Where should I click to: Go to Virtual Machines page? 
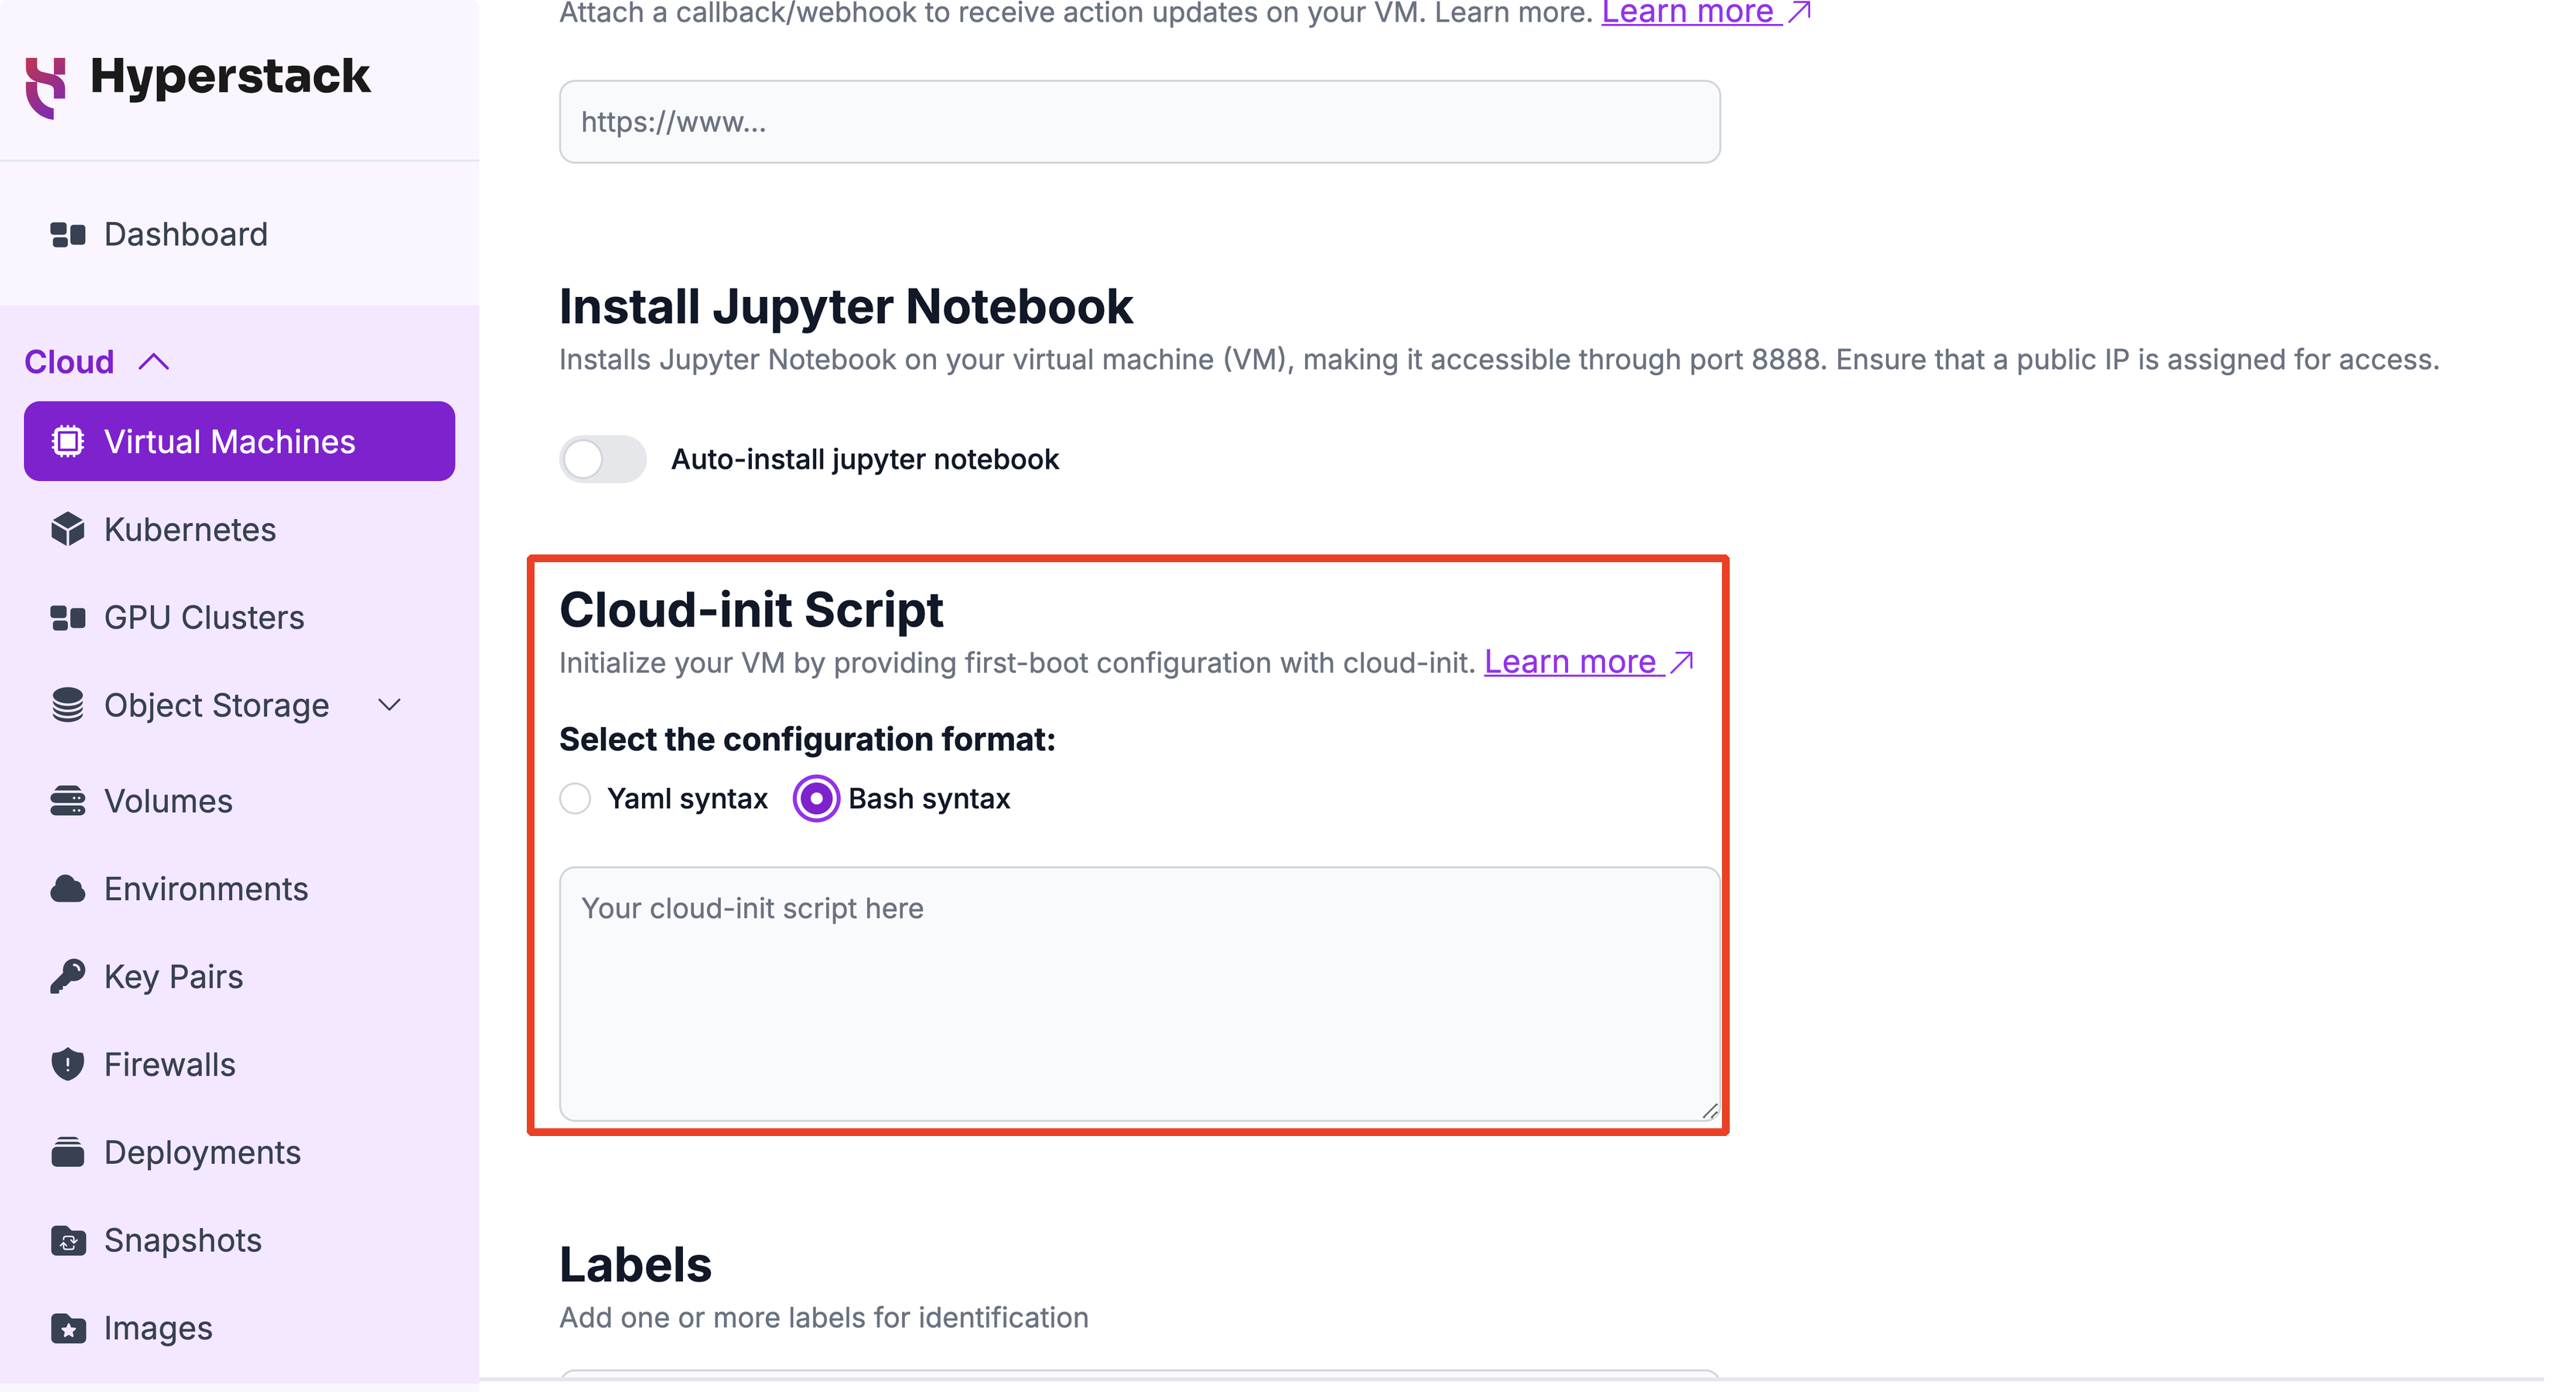[240, 441]
